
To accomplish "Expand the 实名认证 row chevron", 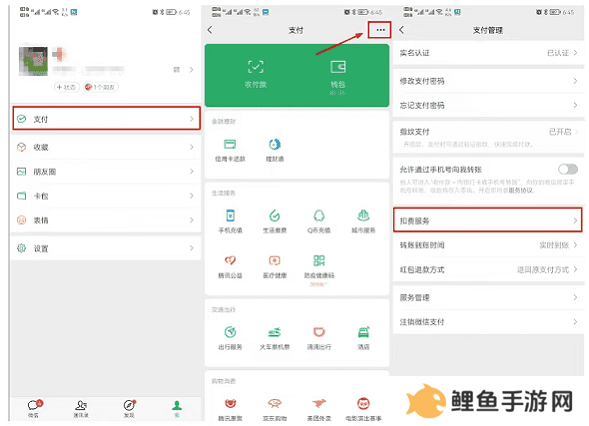I will pyautogui.click(x=575, y=53).
